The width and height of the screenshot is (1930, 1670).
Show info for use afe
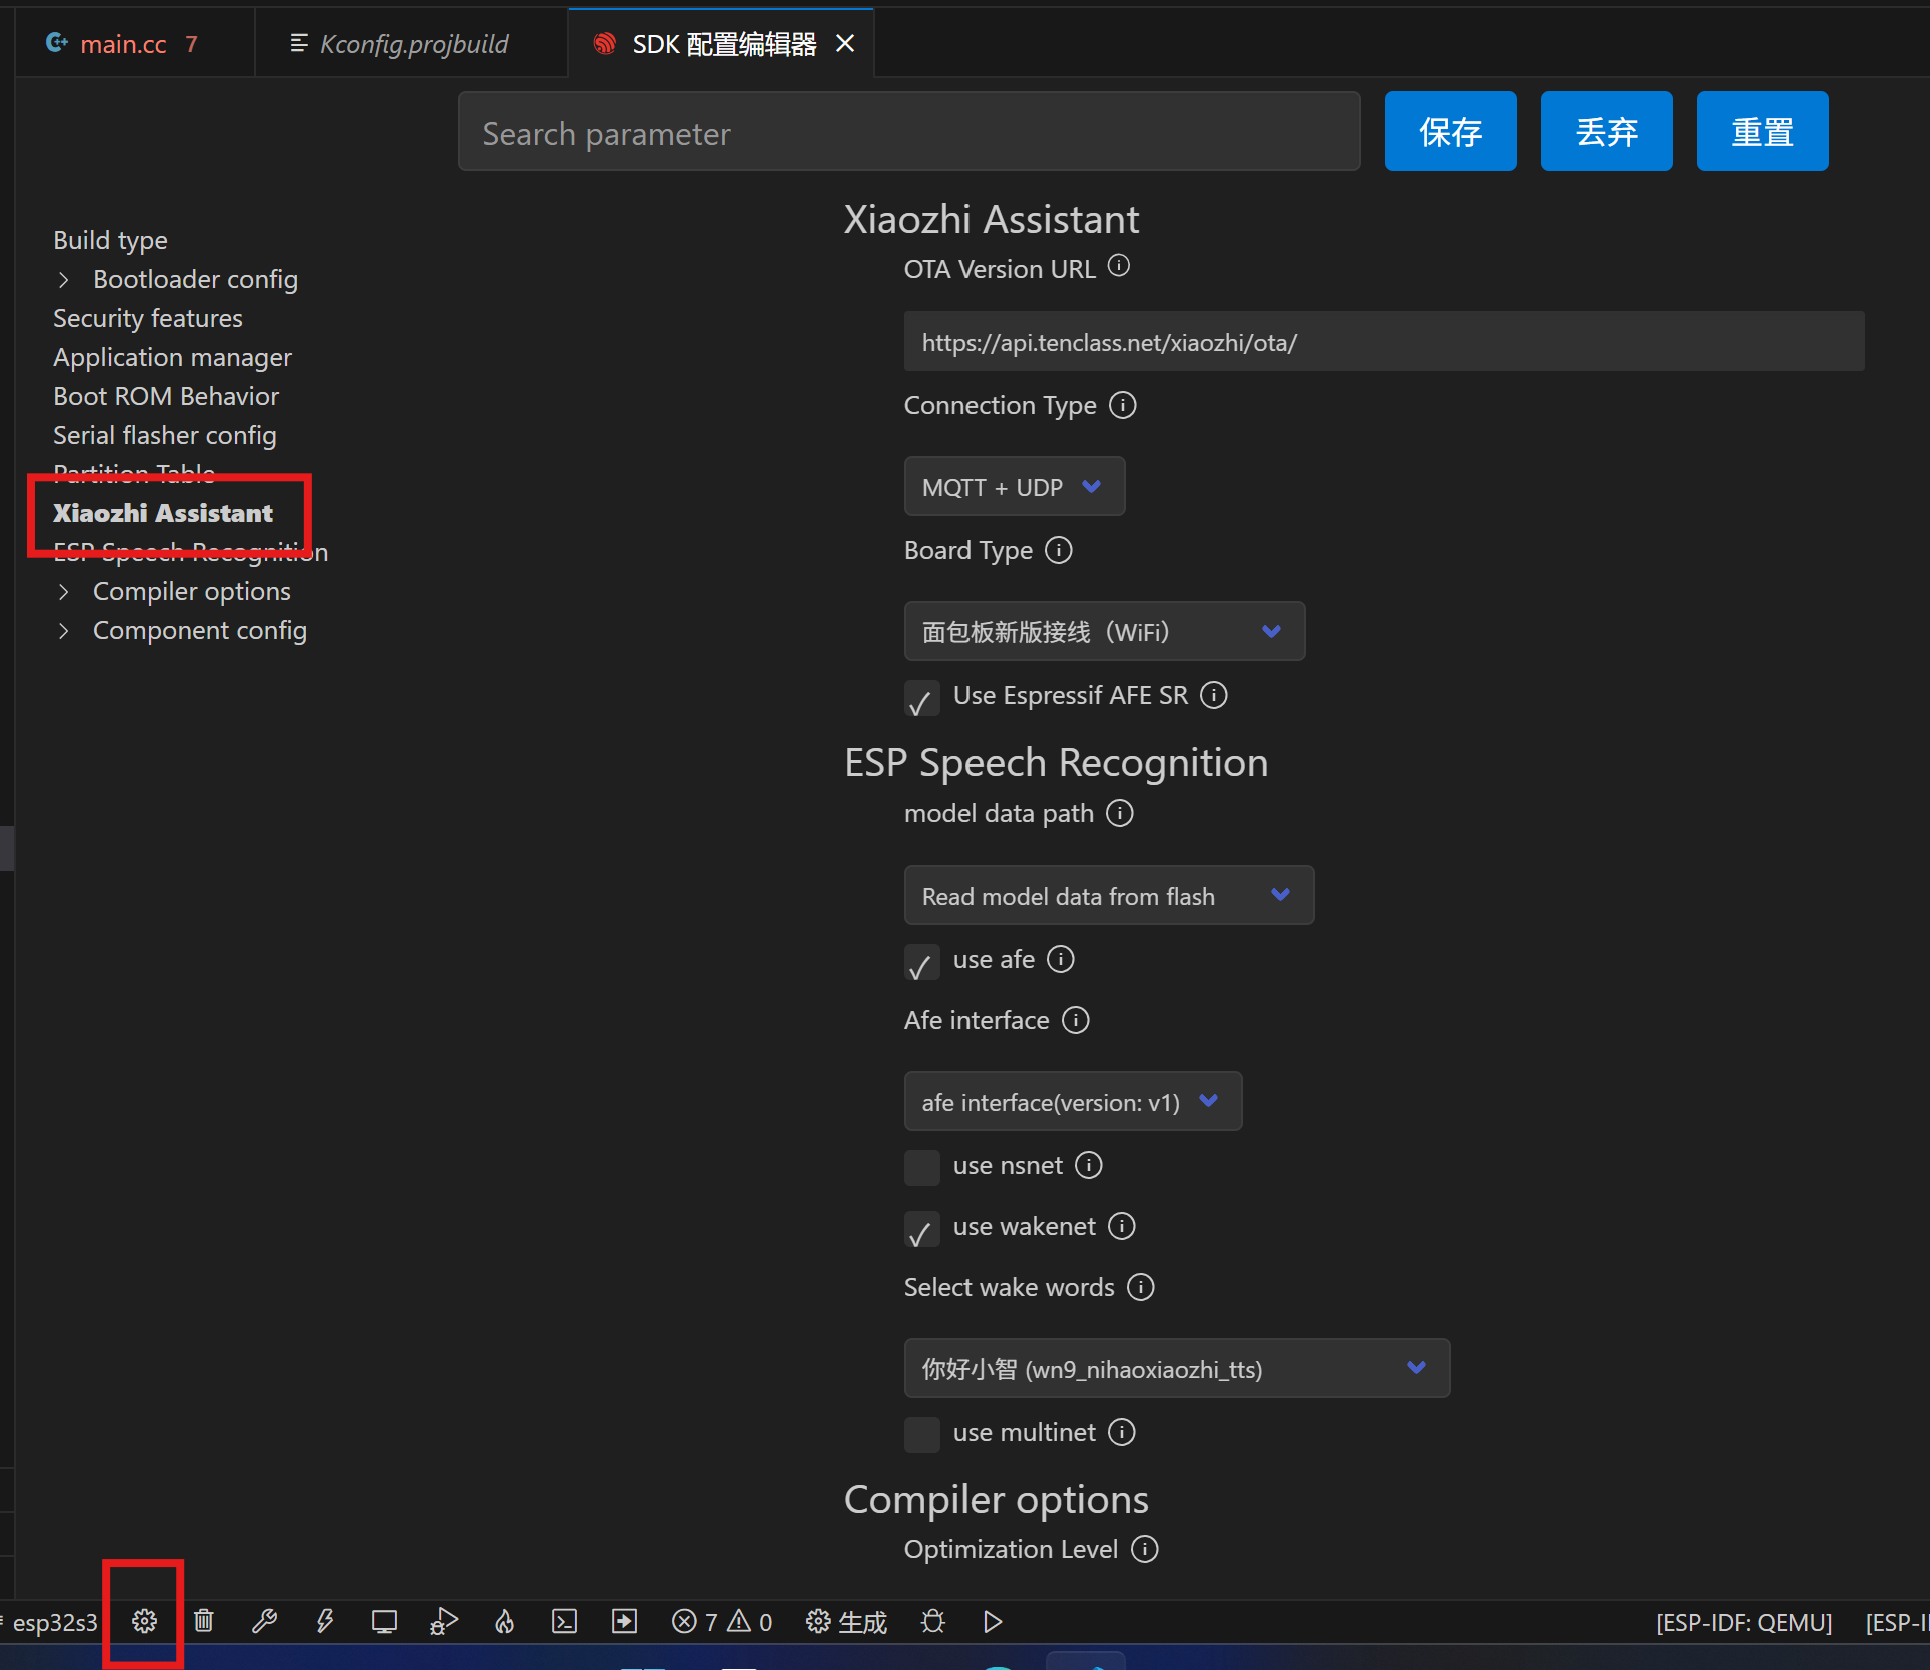(1061, 959)
